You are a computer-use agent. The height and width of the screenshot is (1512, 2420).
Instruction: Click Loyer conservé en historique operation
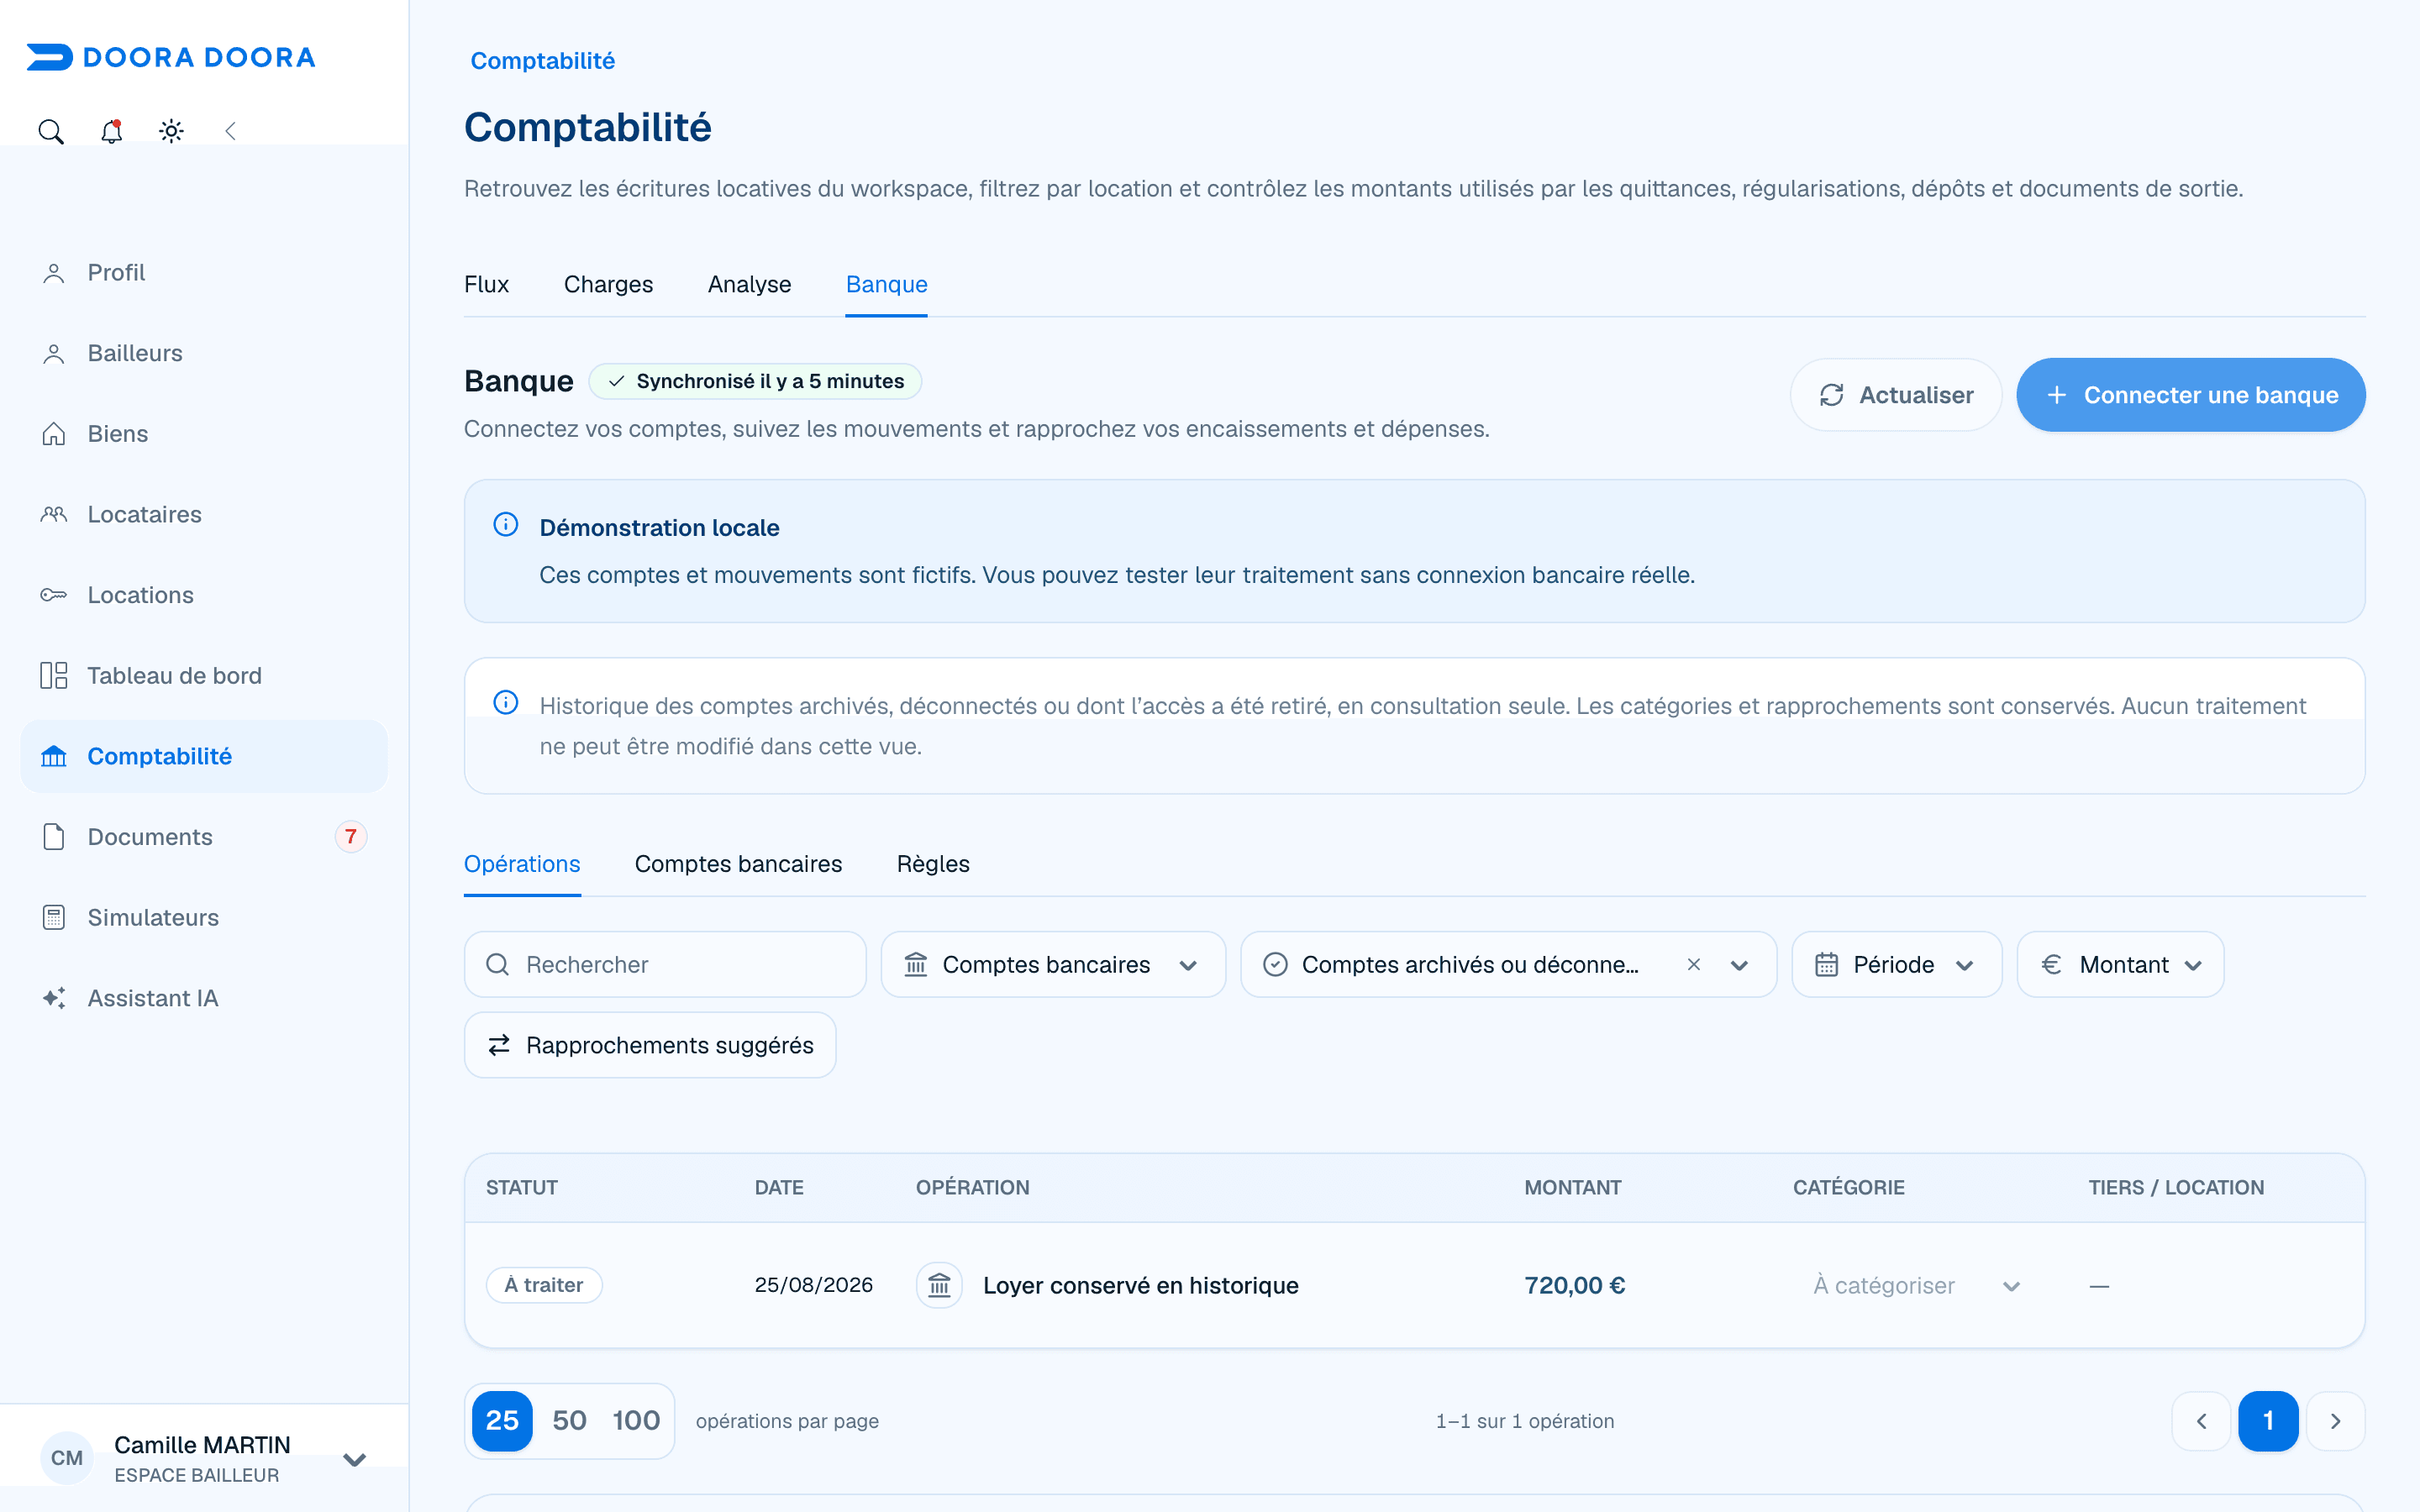click(1140, 1286)
